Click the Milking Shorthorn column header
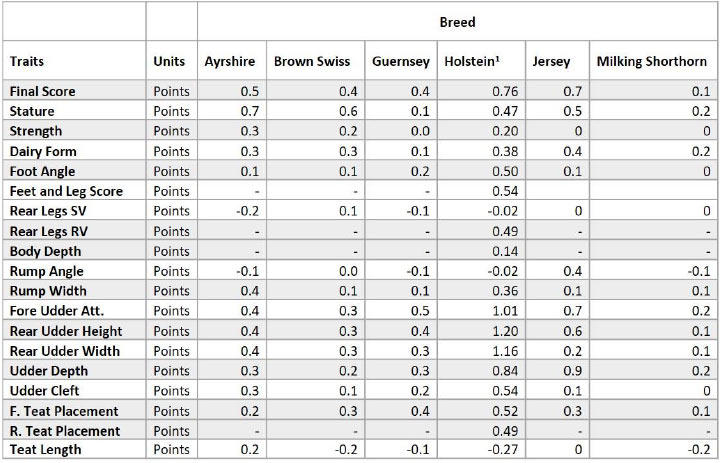Screen dimensions: 720x463 pos(652,62)
